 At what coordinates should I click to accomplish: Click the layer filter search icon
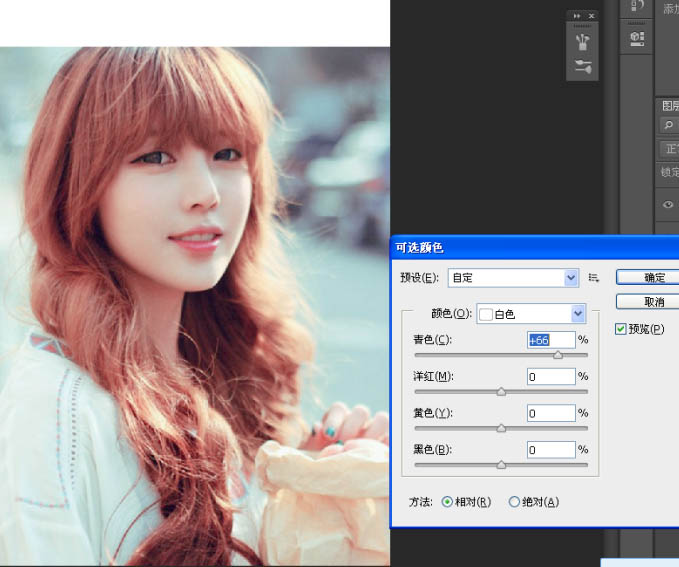pos(668,125)
